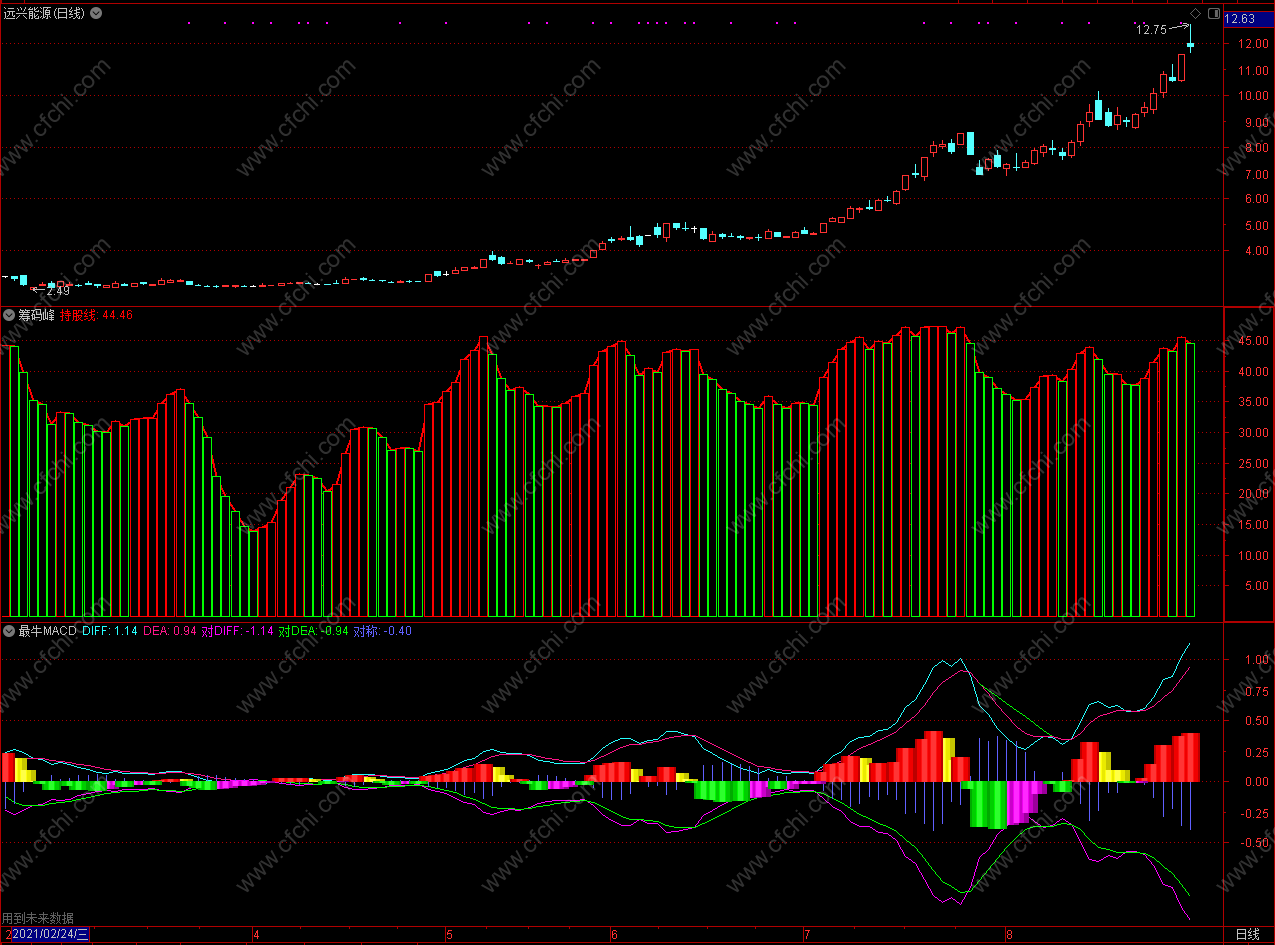The width and height of the screenshot is (1275, 945).
Task: Click month 6 marker on time axis
Action: pyautogui.click(x=614, y=935)
